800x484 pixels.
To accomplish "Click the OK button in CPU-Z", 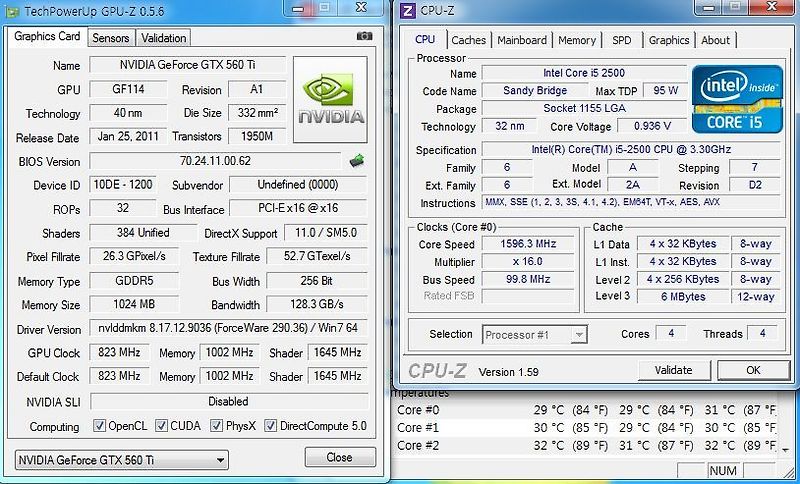I will pos(754,370).
